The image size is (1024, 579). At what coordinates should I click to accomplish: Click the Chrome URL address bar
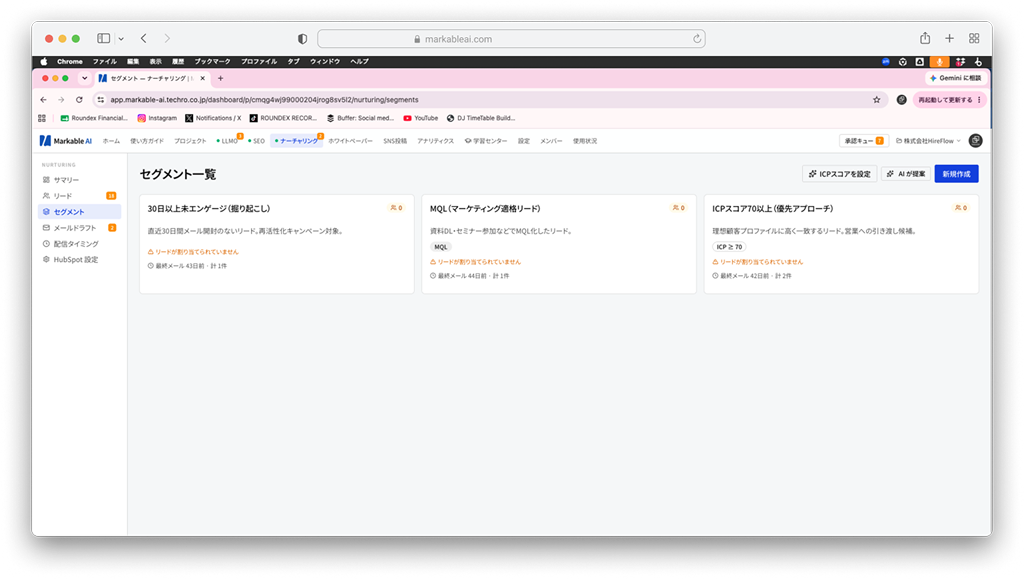click(x=490, y=100)
